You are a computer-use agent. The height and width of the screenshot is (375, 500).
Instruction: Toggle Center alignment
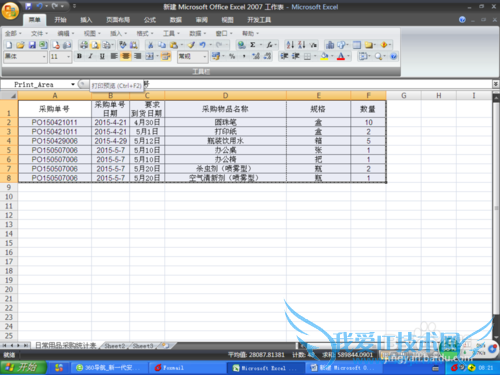point(126,56)
